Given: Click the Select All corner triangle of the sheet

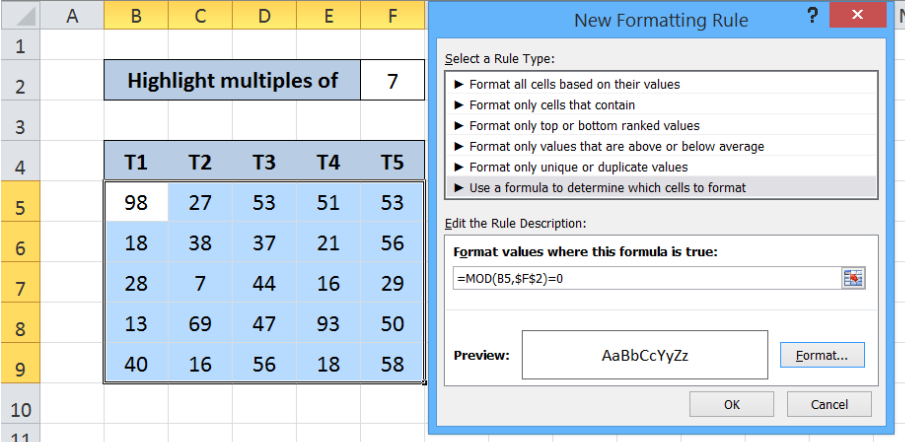Looking at the screenshot, I should click(x=20, y=14).
